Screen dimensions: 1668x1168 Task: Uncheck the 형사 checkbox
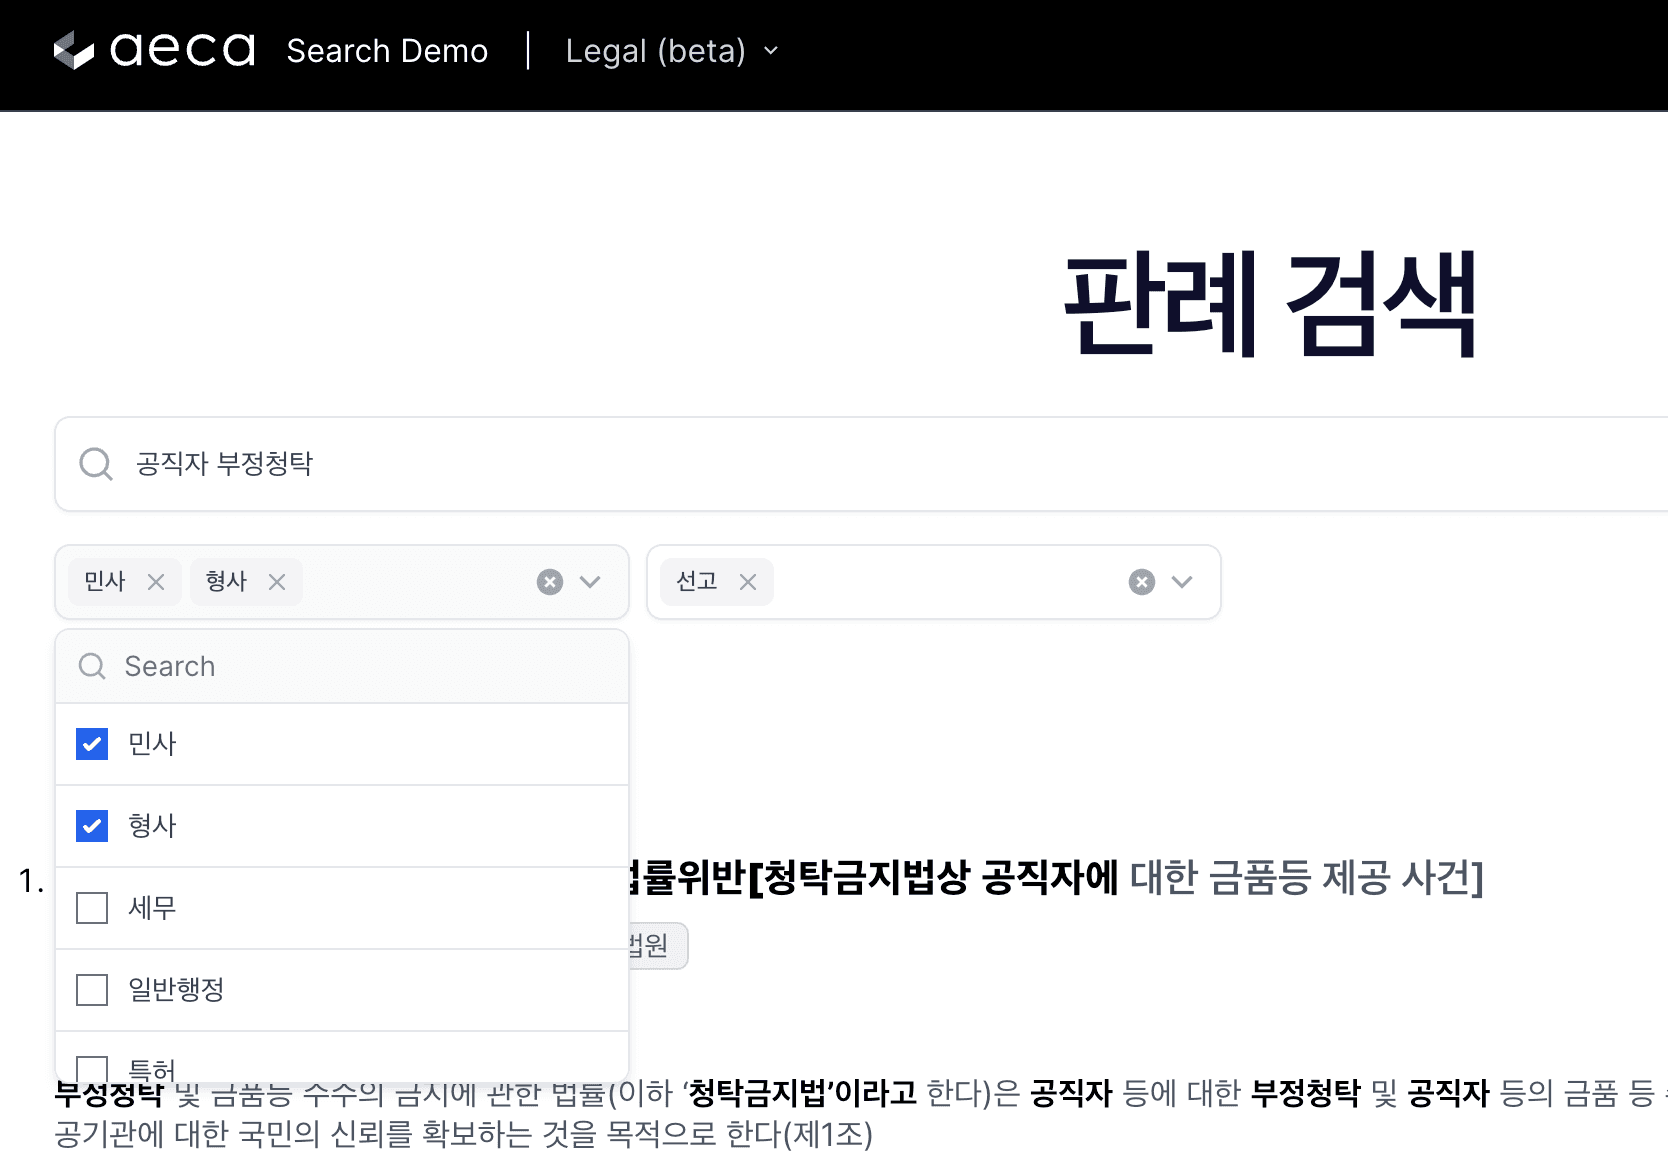[92, 826]
